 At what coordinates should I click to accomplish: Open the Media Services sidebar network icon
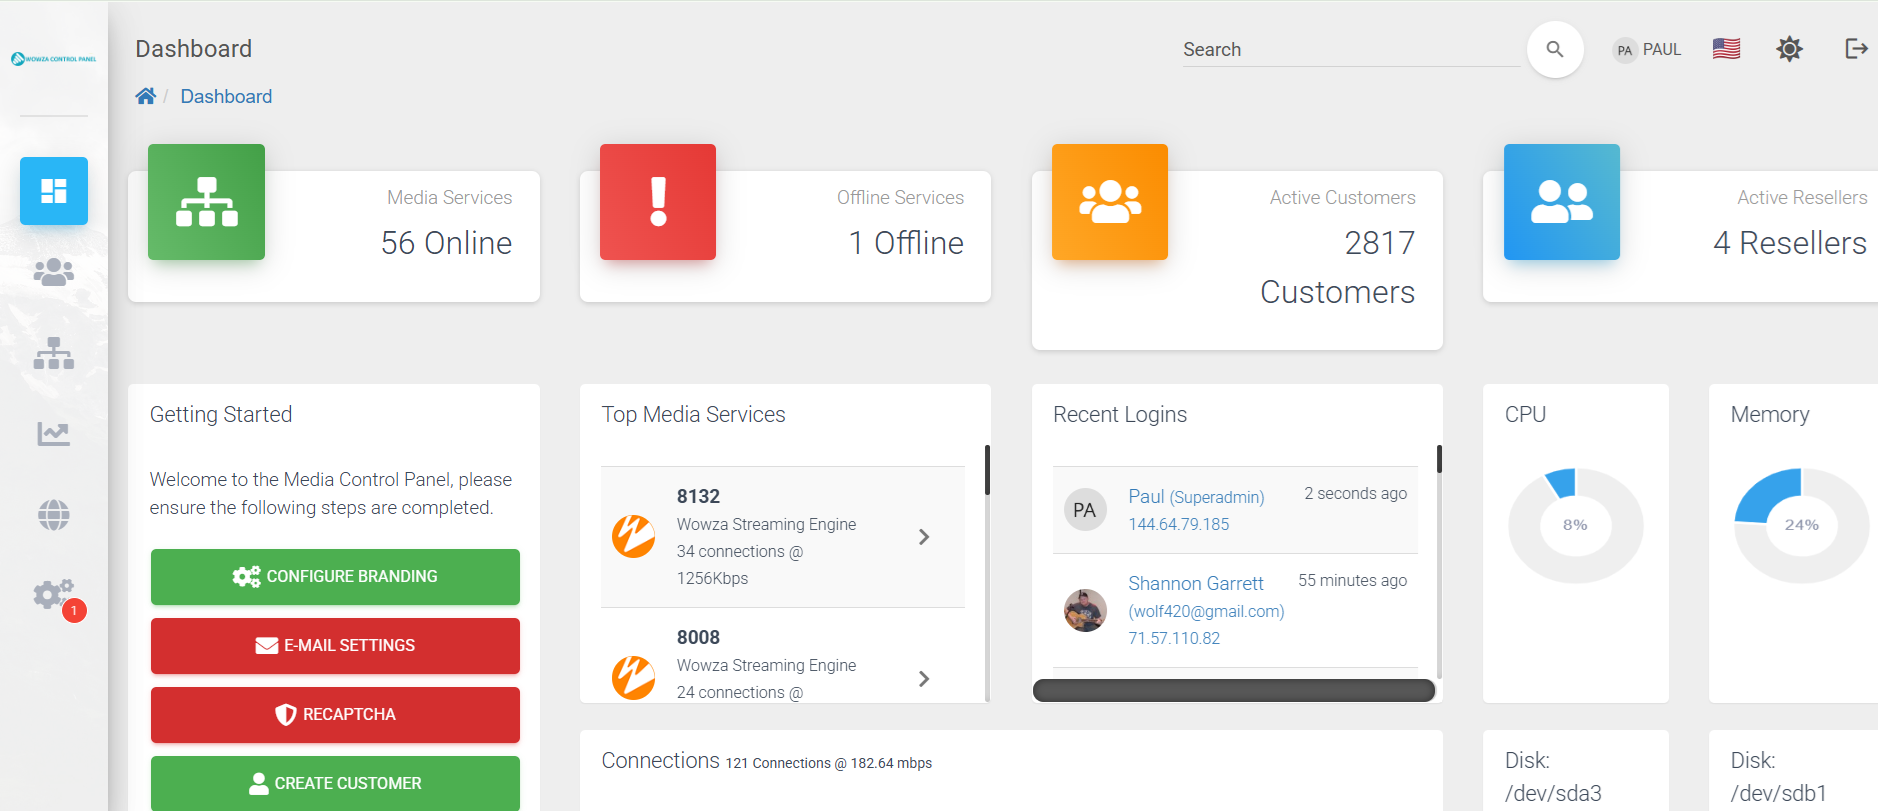(54, 353)
